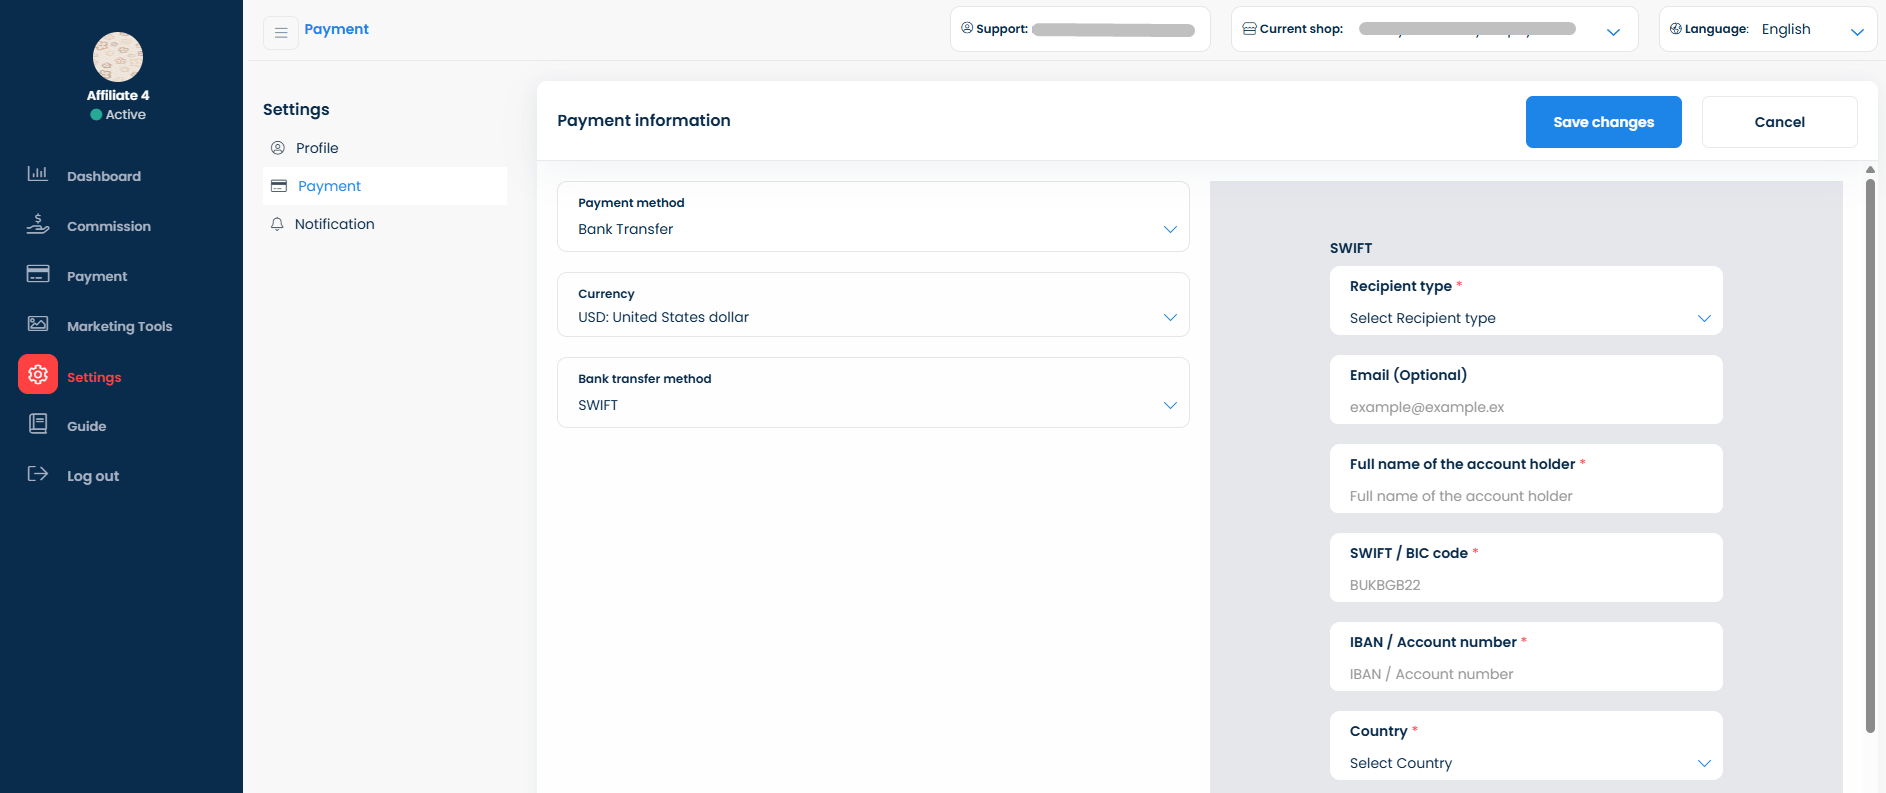Click the Save changes button

pos(1603,122)
